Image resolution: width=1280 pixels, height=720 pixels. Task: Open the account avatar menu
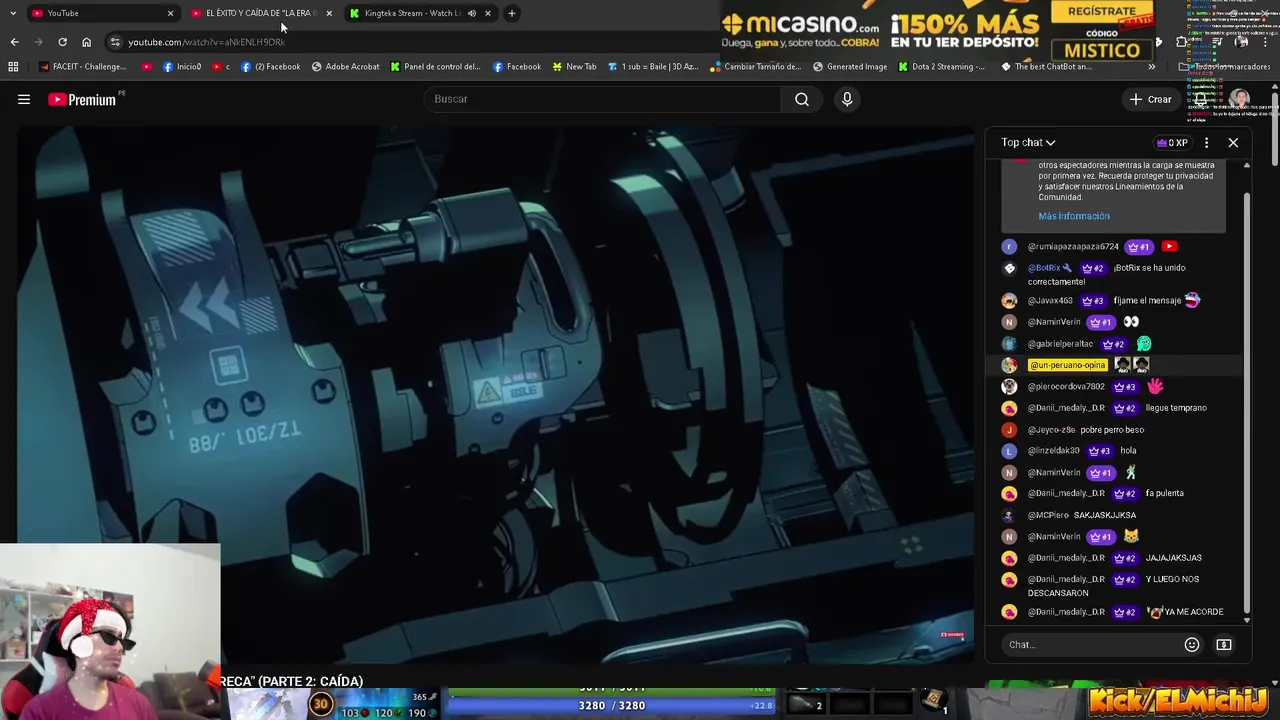pos(1239,99)
